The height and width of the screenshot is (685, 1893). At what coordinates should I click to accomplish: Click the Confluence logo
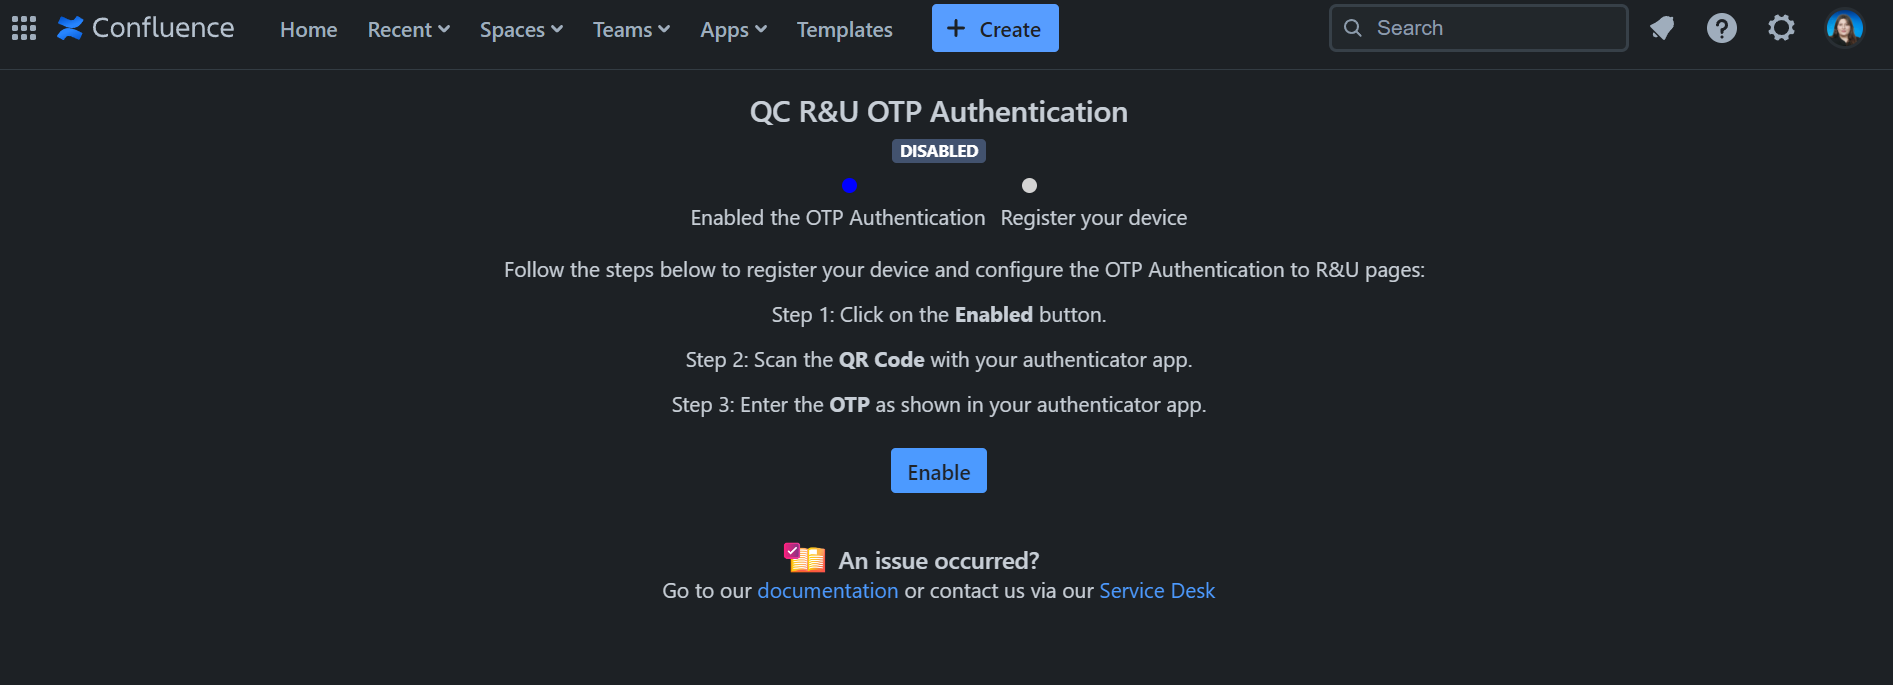pyautogui.click(x=146, y=28)
